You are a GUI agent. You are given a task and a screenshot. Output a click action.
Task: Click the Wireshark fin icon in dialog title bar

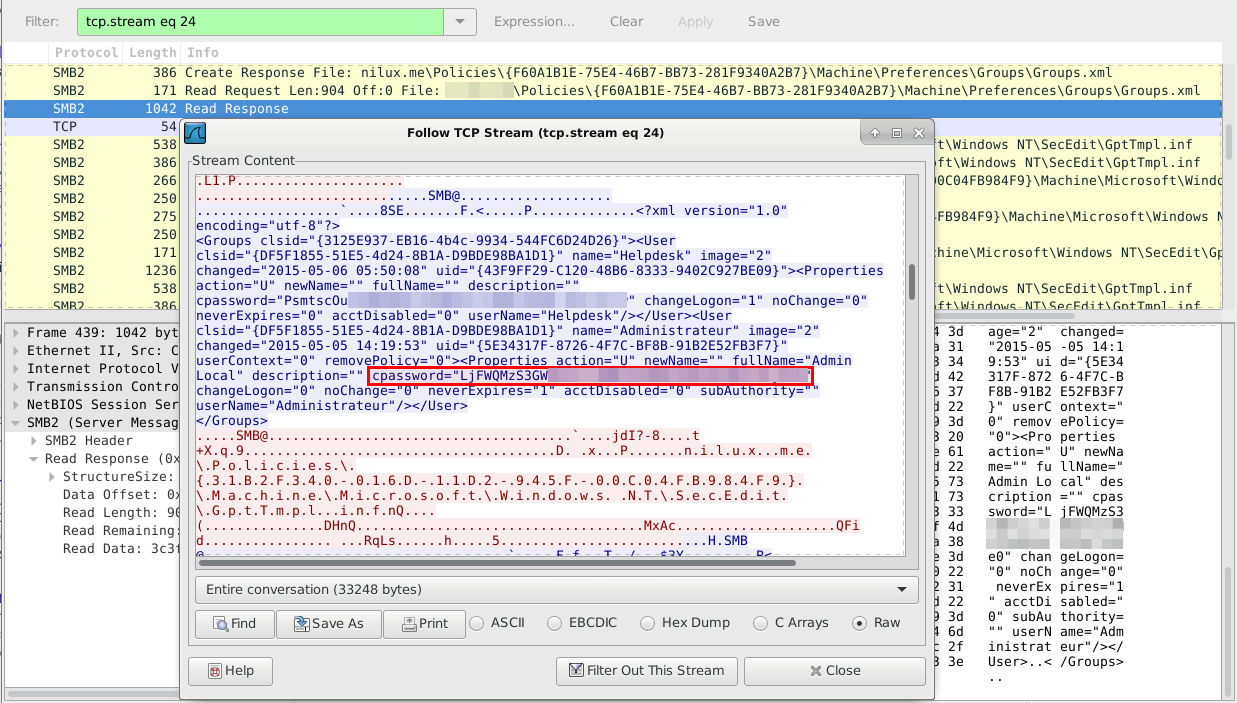point(197,132)
